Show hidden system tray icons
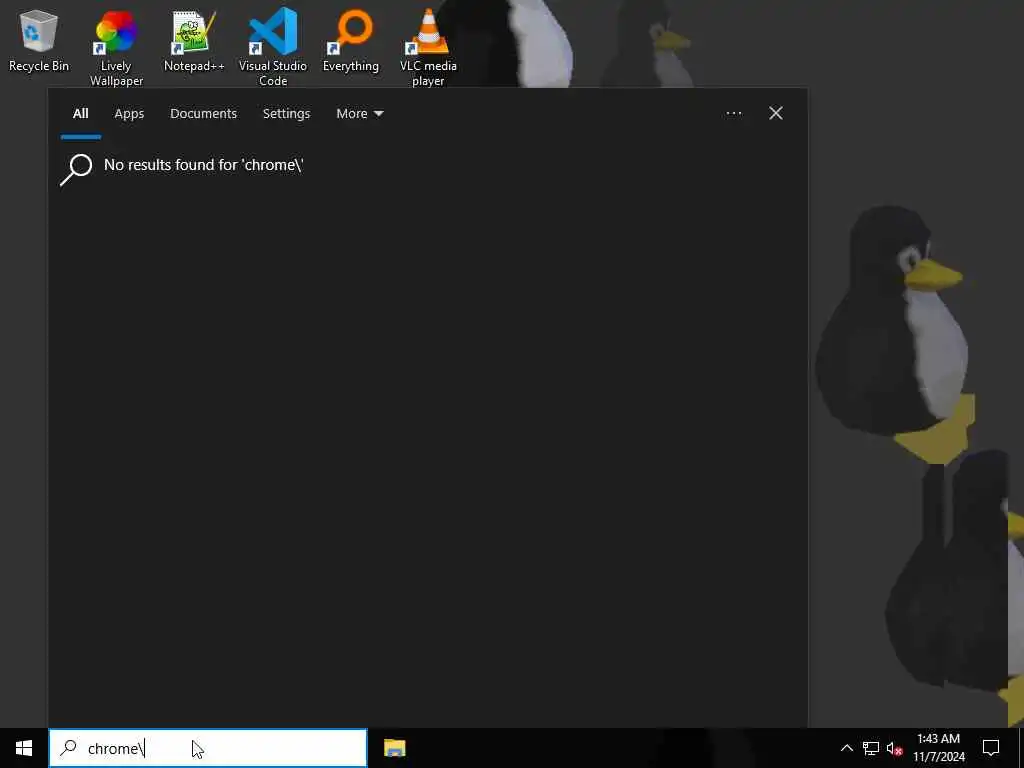 tap(846, 748)
